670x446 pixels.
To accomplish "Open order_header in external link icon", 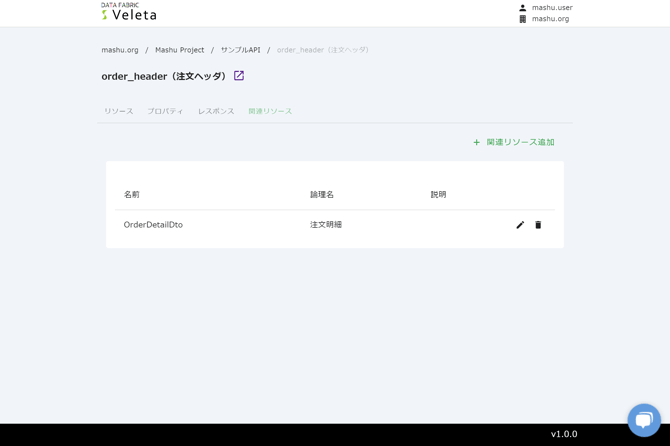I will coord(239,76).
